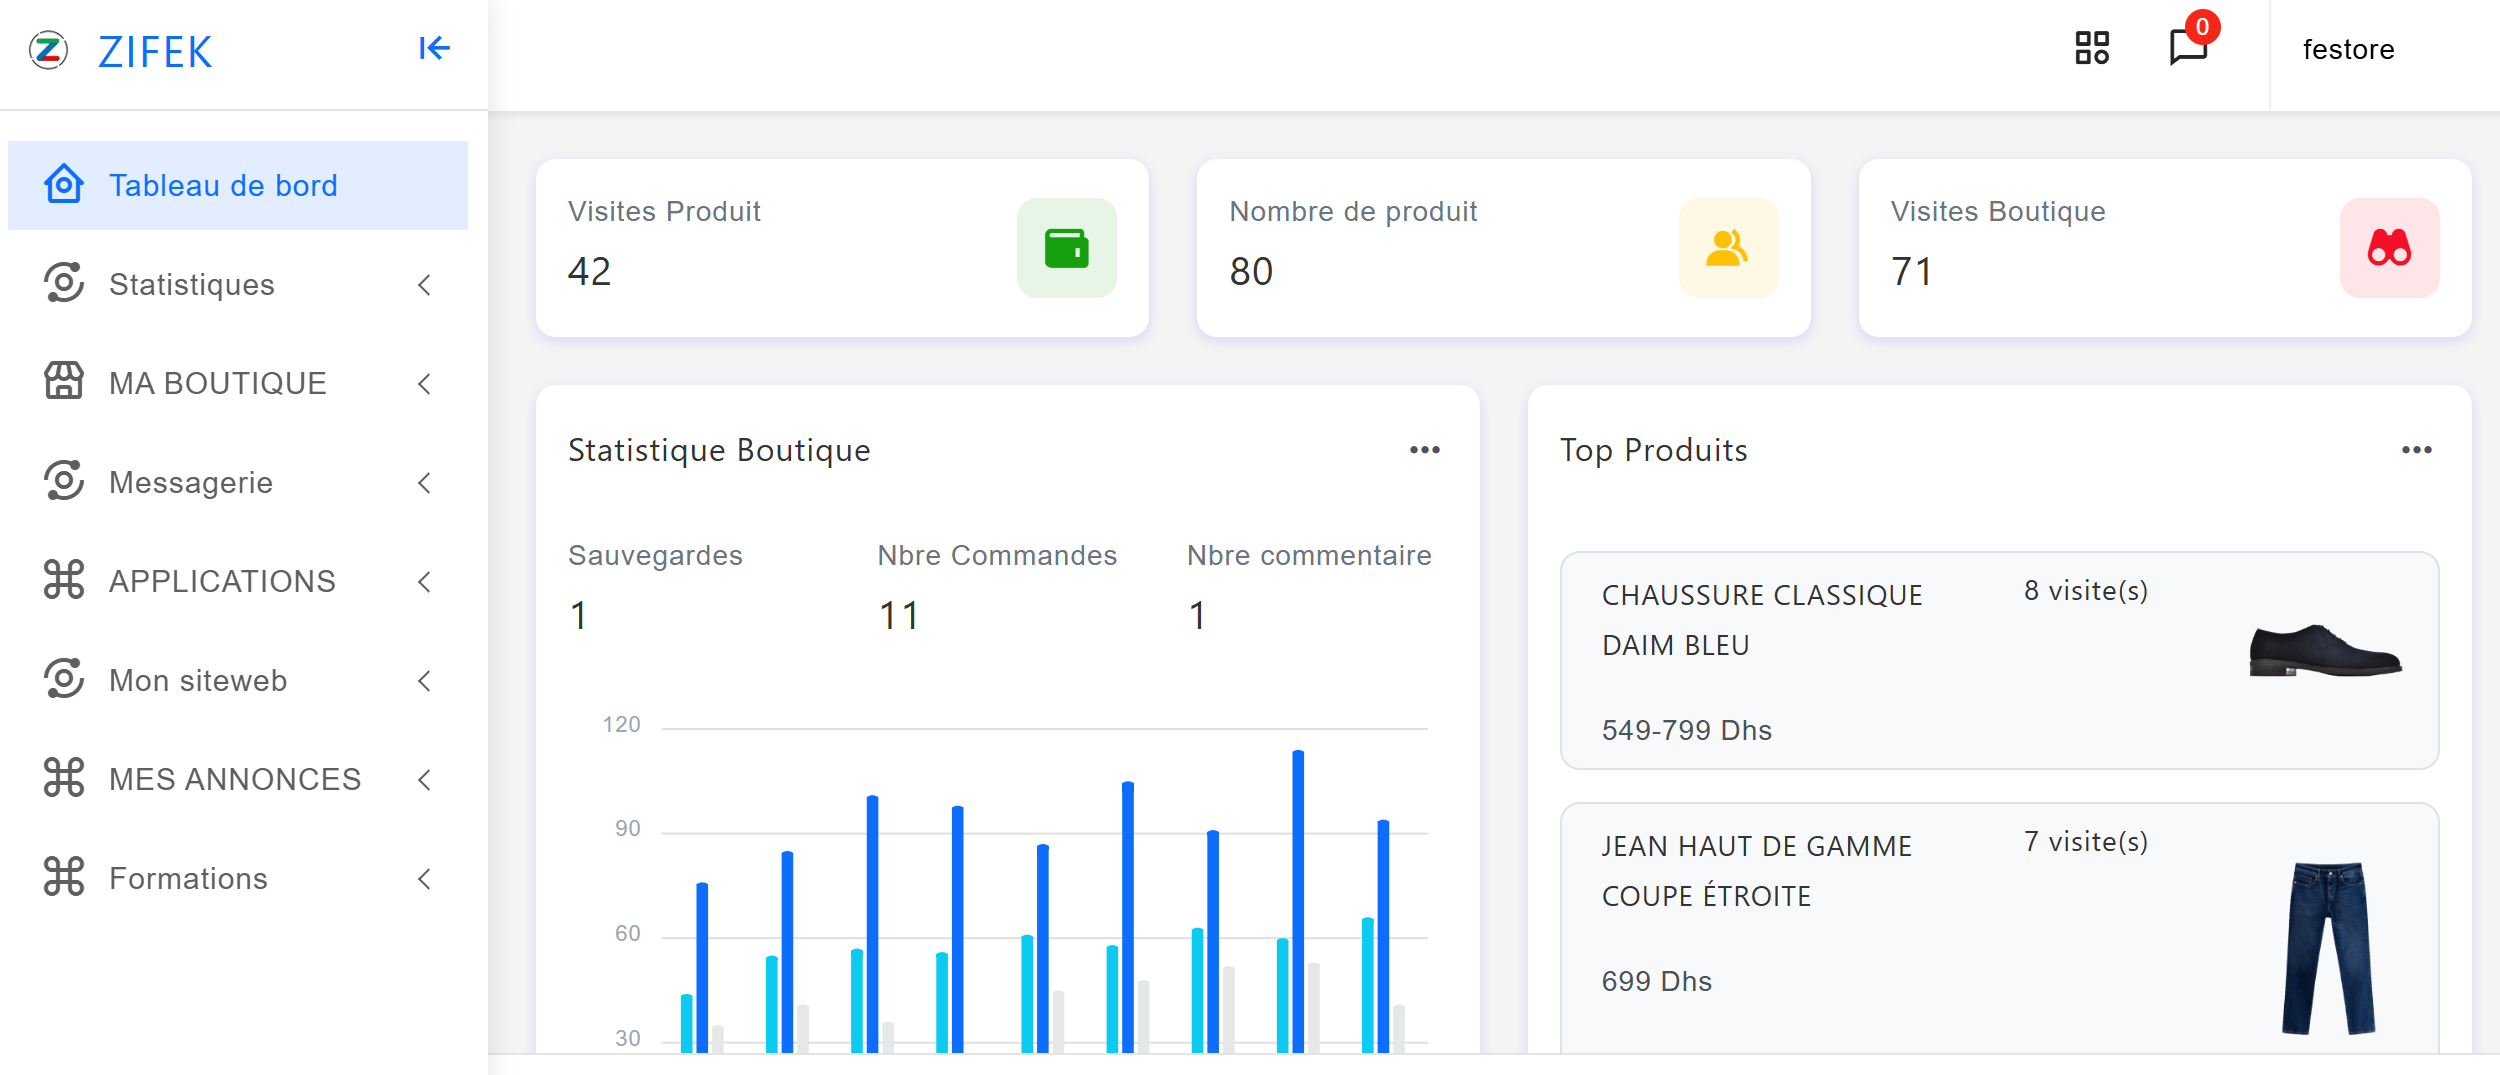
Task: Open the Mon siteweb menu item
Action: pos(198,680)
